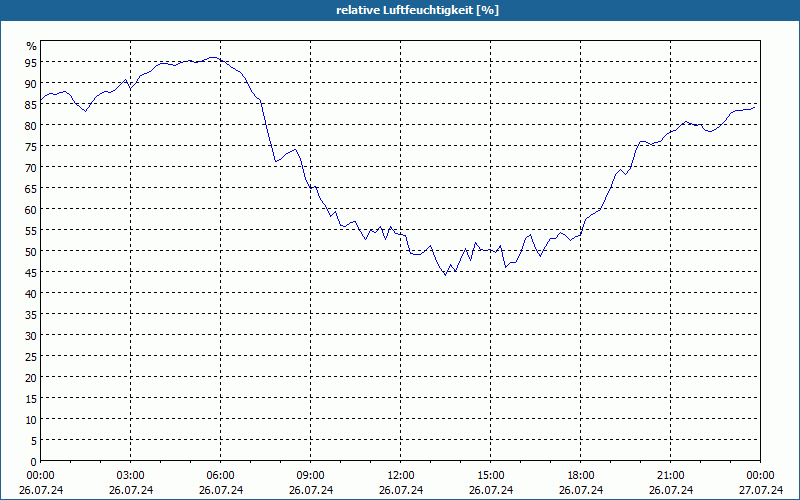The height and width of the screenshot is (500, 800).
Task: Click the humidity curve minimum near 13:30
Action: coord(445,275)
